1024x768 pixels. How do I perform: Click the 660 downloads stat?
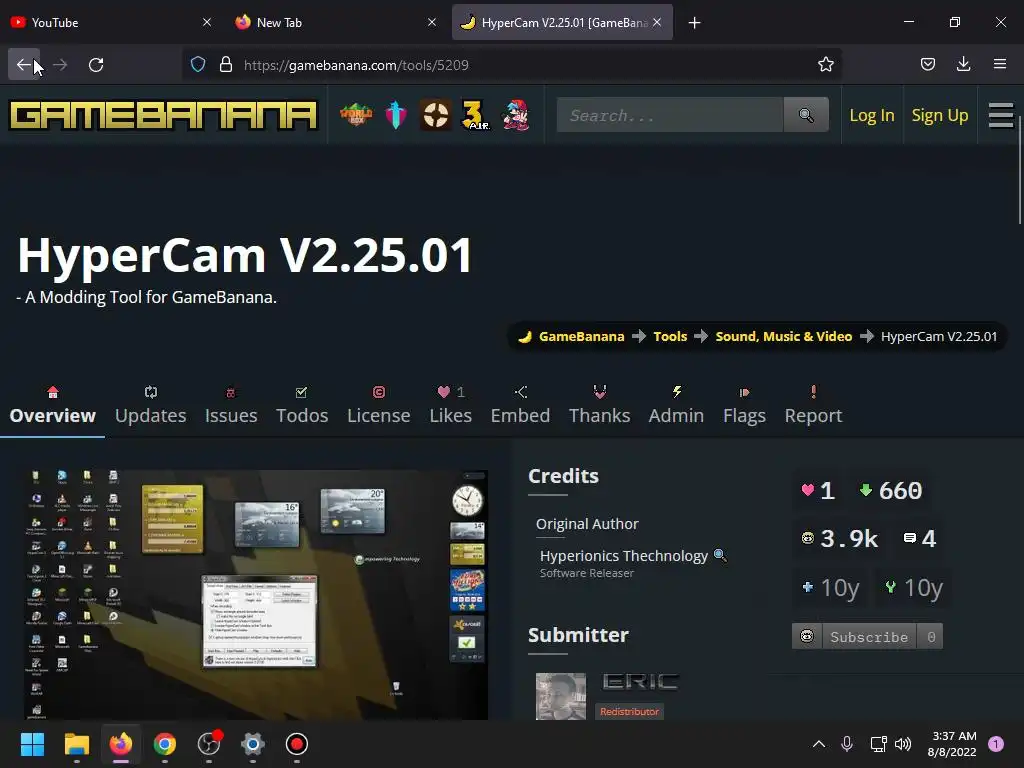(891, 490)
